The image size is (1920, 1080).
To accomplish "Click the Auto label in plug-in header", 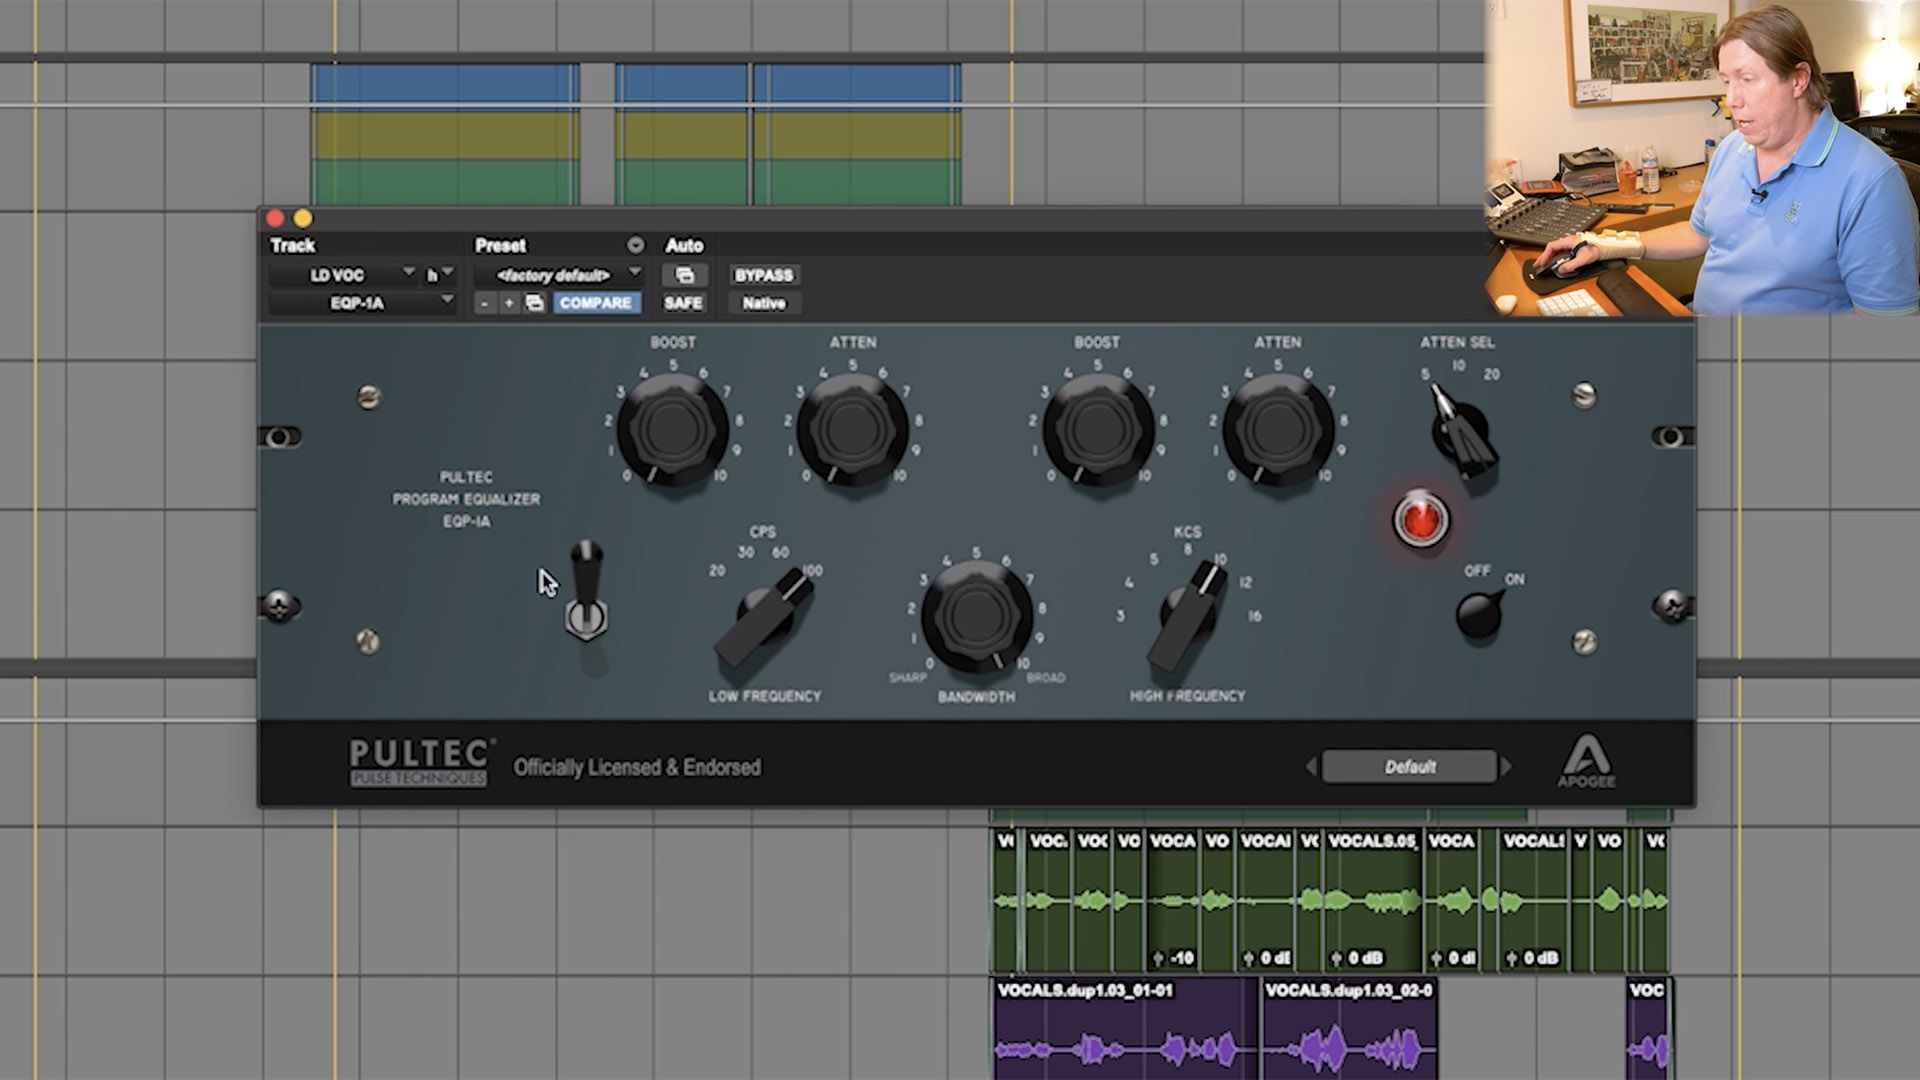I will [684, 245].
